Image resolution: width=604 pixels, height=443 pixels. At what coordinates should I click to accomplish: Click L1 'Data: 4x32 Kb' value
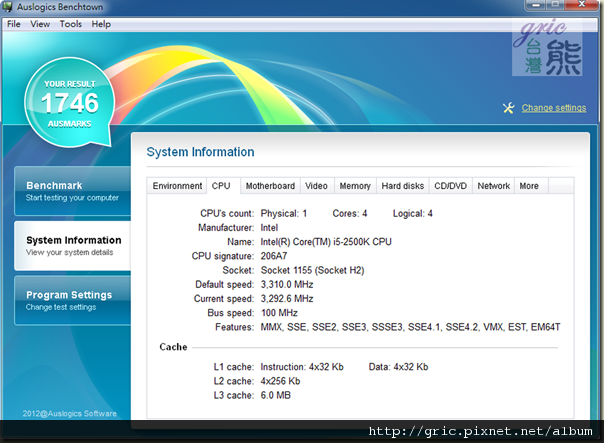tap(398, 367)
